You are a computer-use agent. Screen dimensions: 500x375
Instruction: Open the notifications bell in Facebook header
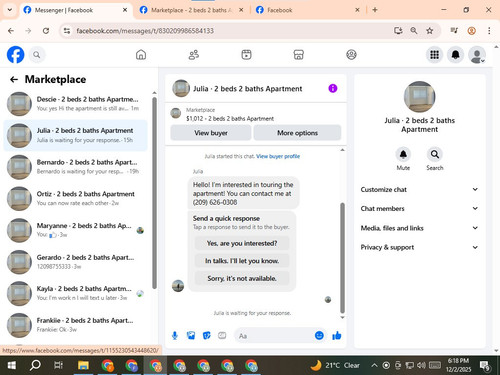456,55
